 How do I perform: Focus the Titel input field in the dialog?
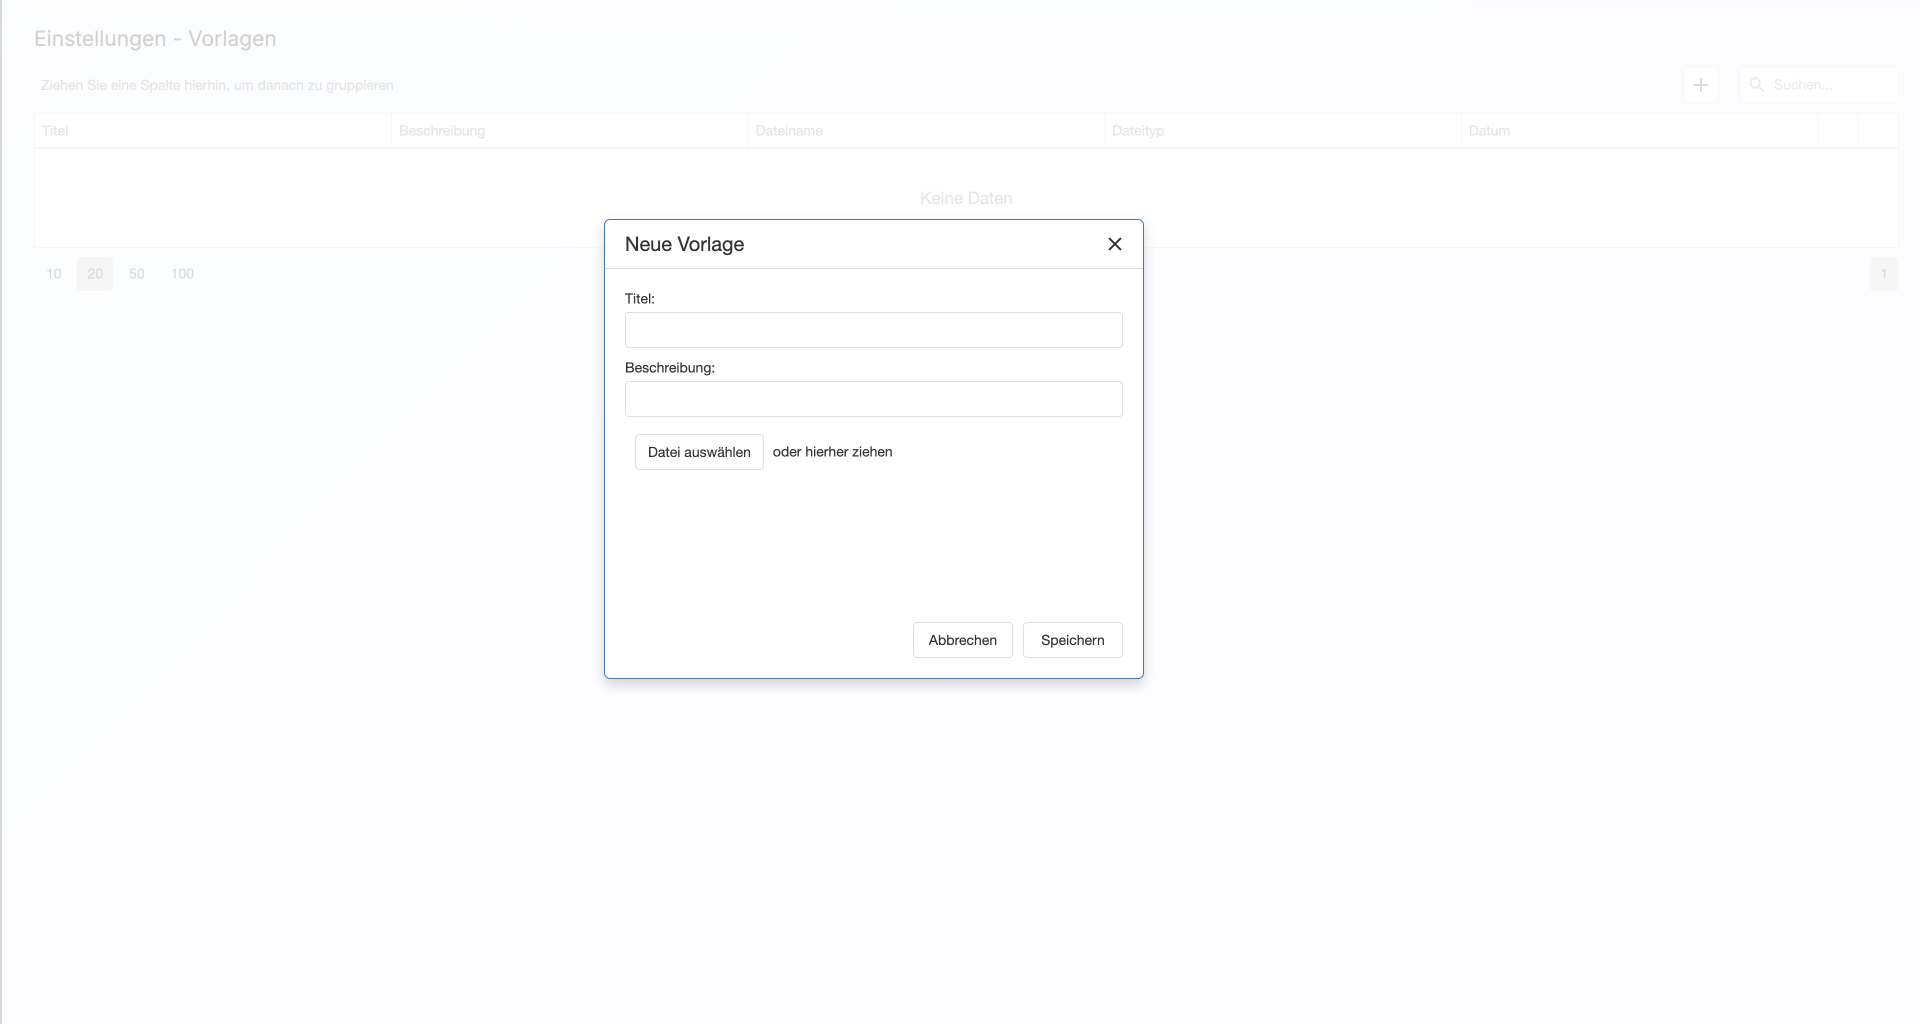(873, 330)
